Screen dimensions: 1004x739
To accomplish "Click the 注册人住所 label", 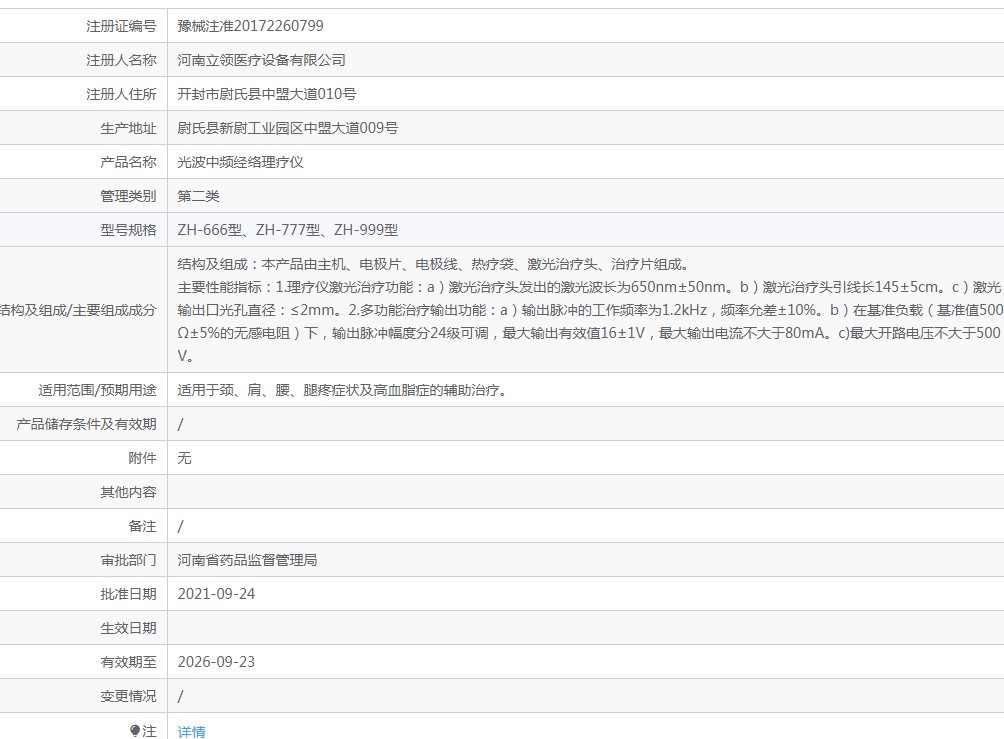I will 121,93.
